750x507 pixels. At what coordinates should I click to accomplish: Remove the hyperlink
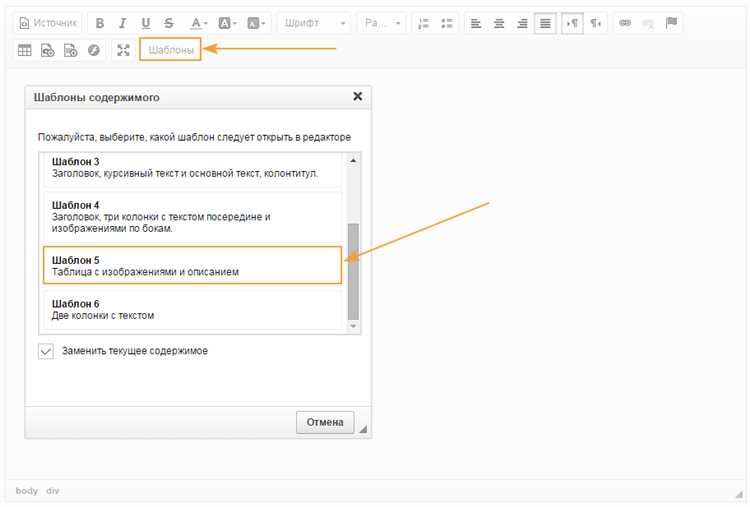[x=648, y=23]
